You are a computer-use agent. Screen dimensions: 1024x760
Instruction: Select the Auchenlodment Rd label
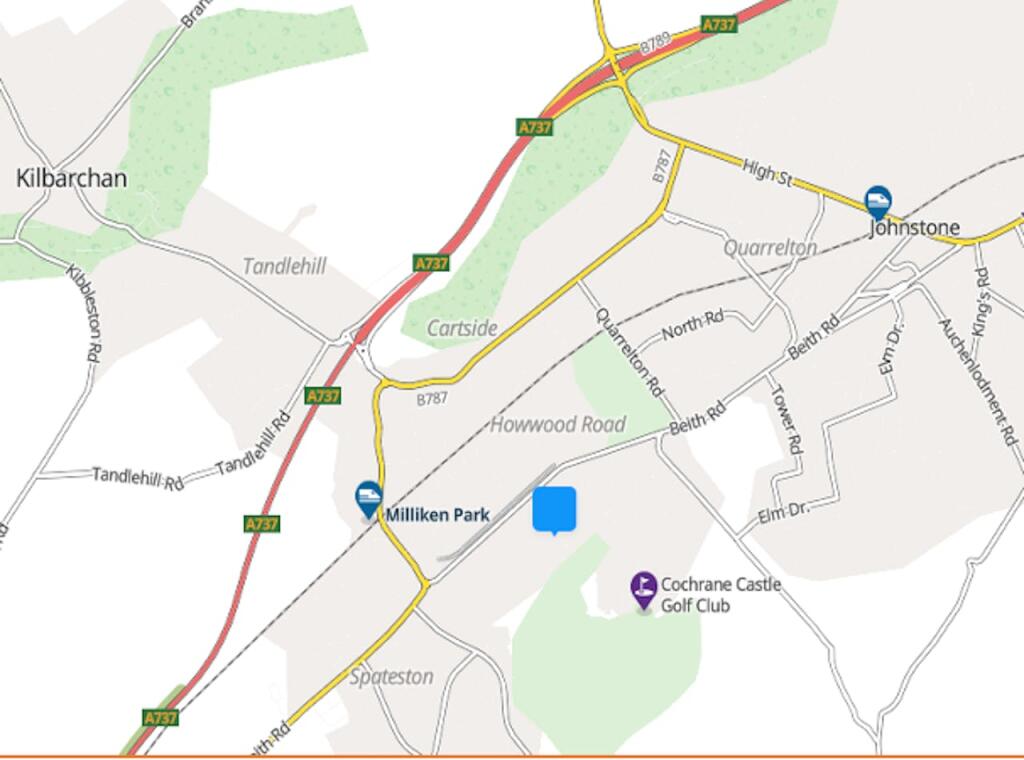pos(978,383)
